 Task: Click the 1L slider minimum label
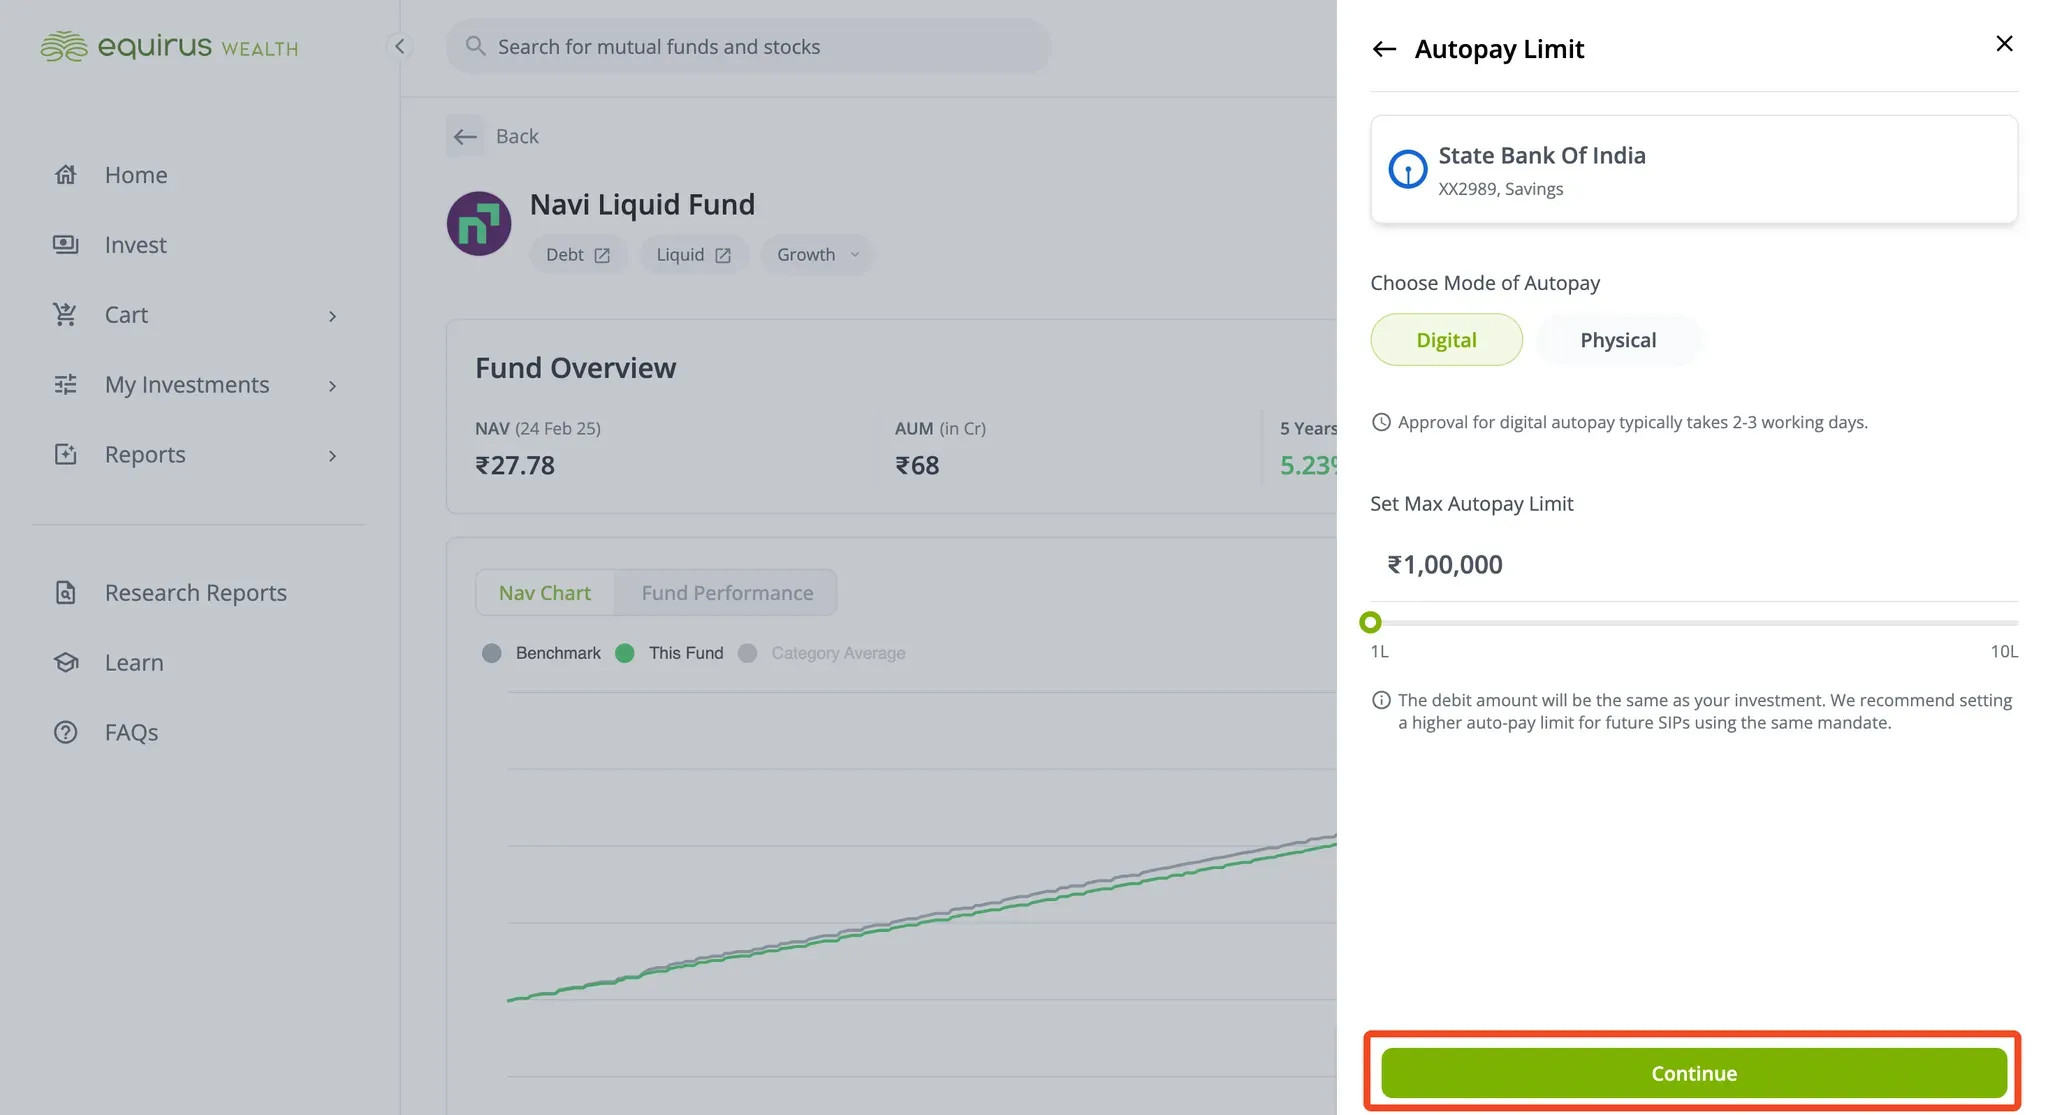point(1379,652)
